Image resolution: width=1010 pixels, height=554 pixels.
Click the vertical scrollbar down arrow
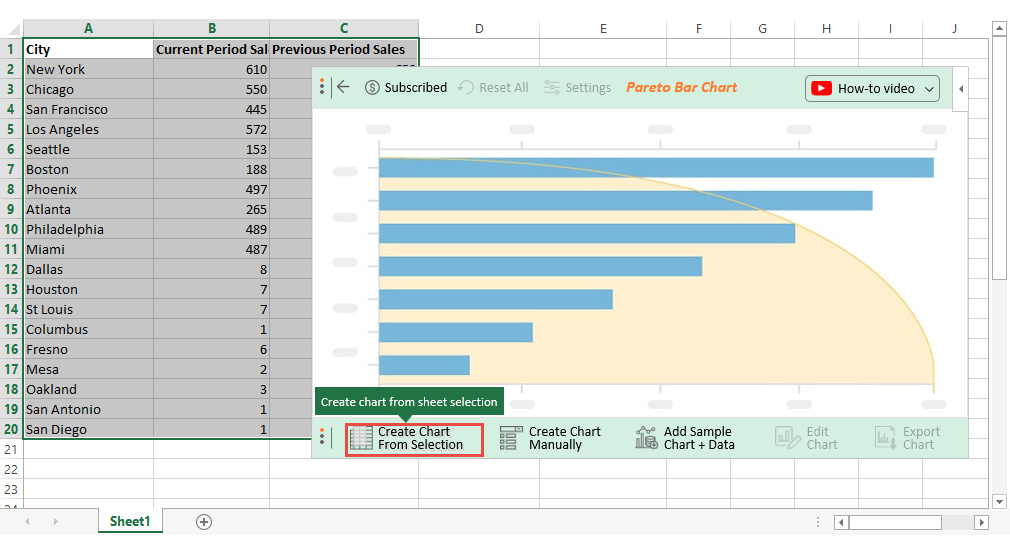[999, 501]
